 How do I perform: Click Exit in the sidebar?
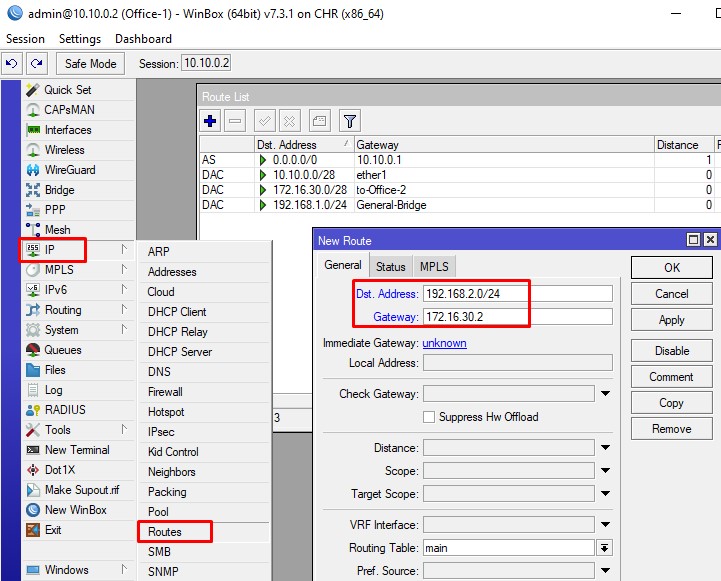click(79, 530)
